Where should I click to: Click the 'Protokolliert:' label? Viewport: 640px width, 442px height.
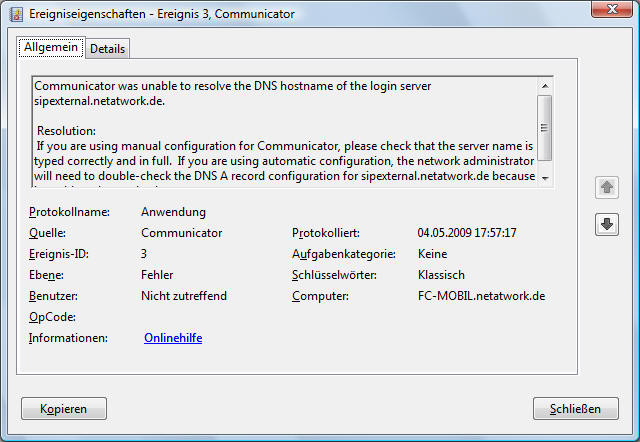coord(326,233)
